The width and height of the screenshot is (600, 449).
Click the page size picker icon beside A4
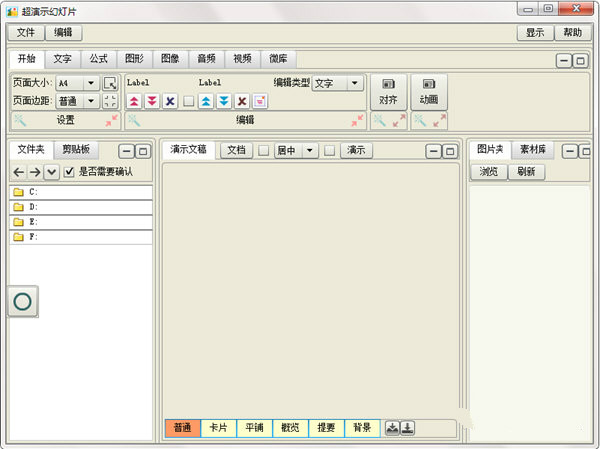coord(110,84)
